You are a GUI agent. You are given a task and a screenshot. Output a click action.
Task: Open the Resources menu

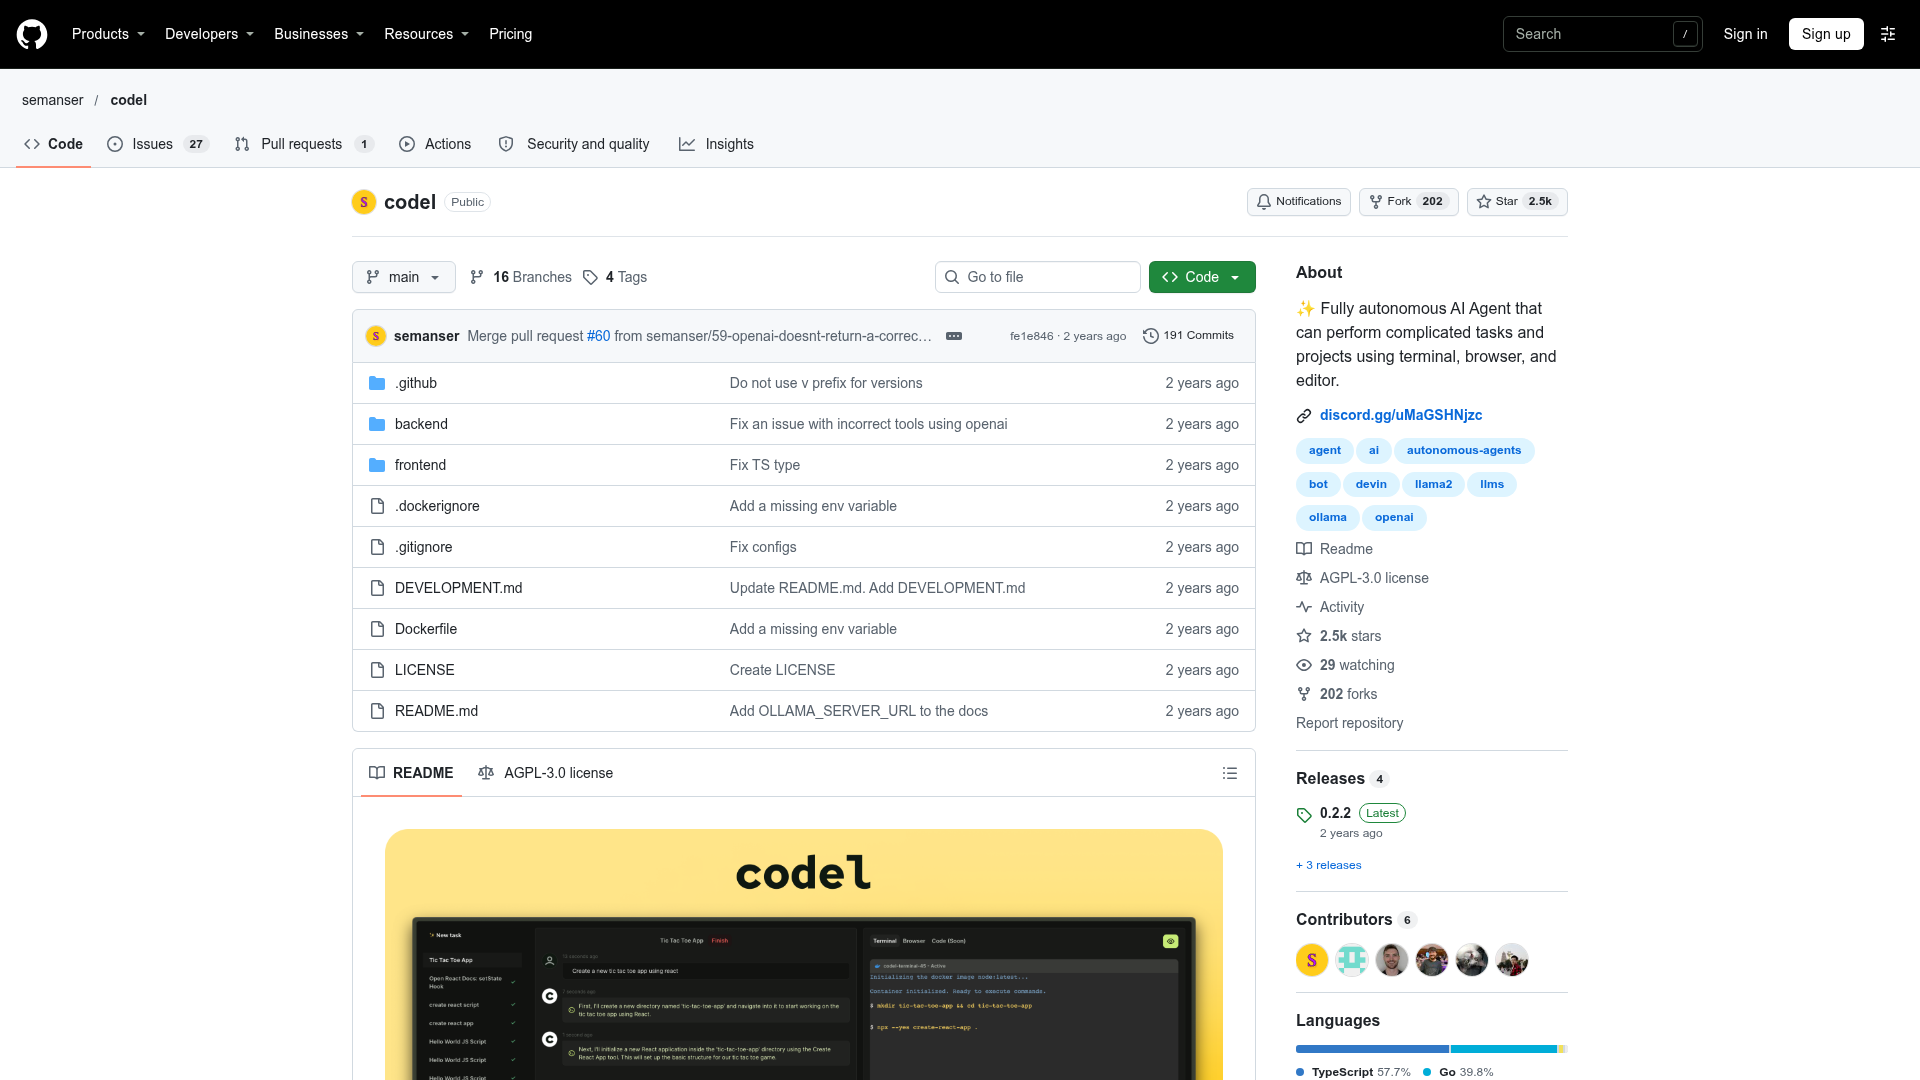click(426, 34)
